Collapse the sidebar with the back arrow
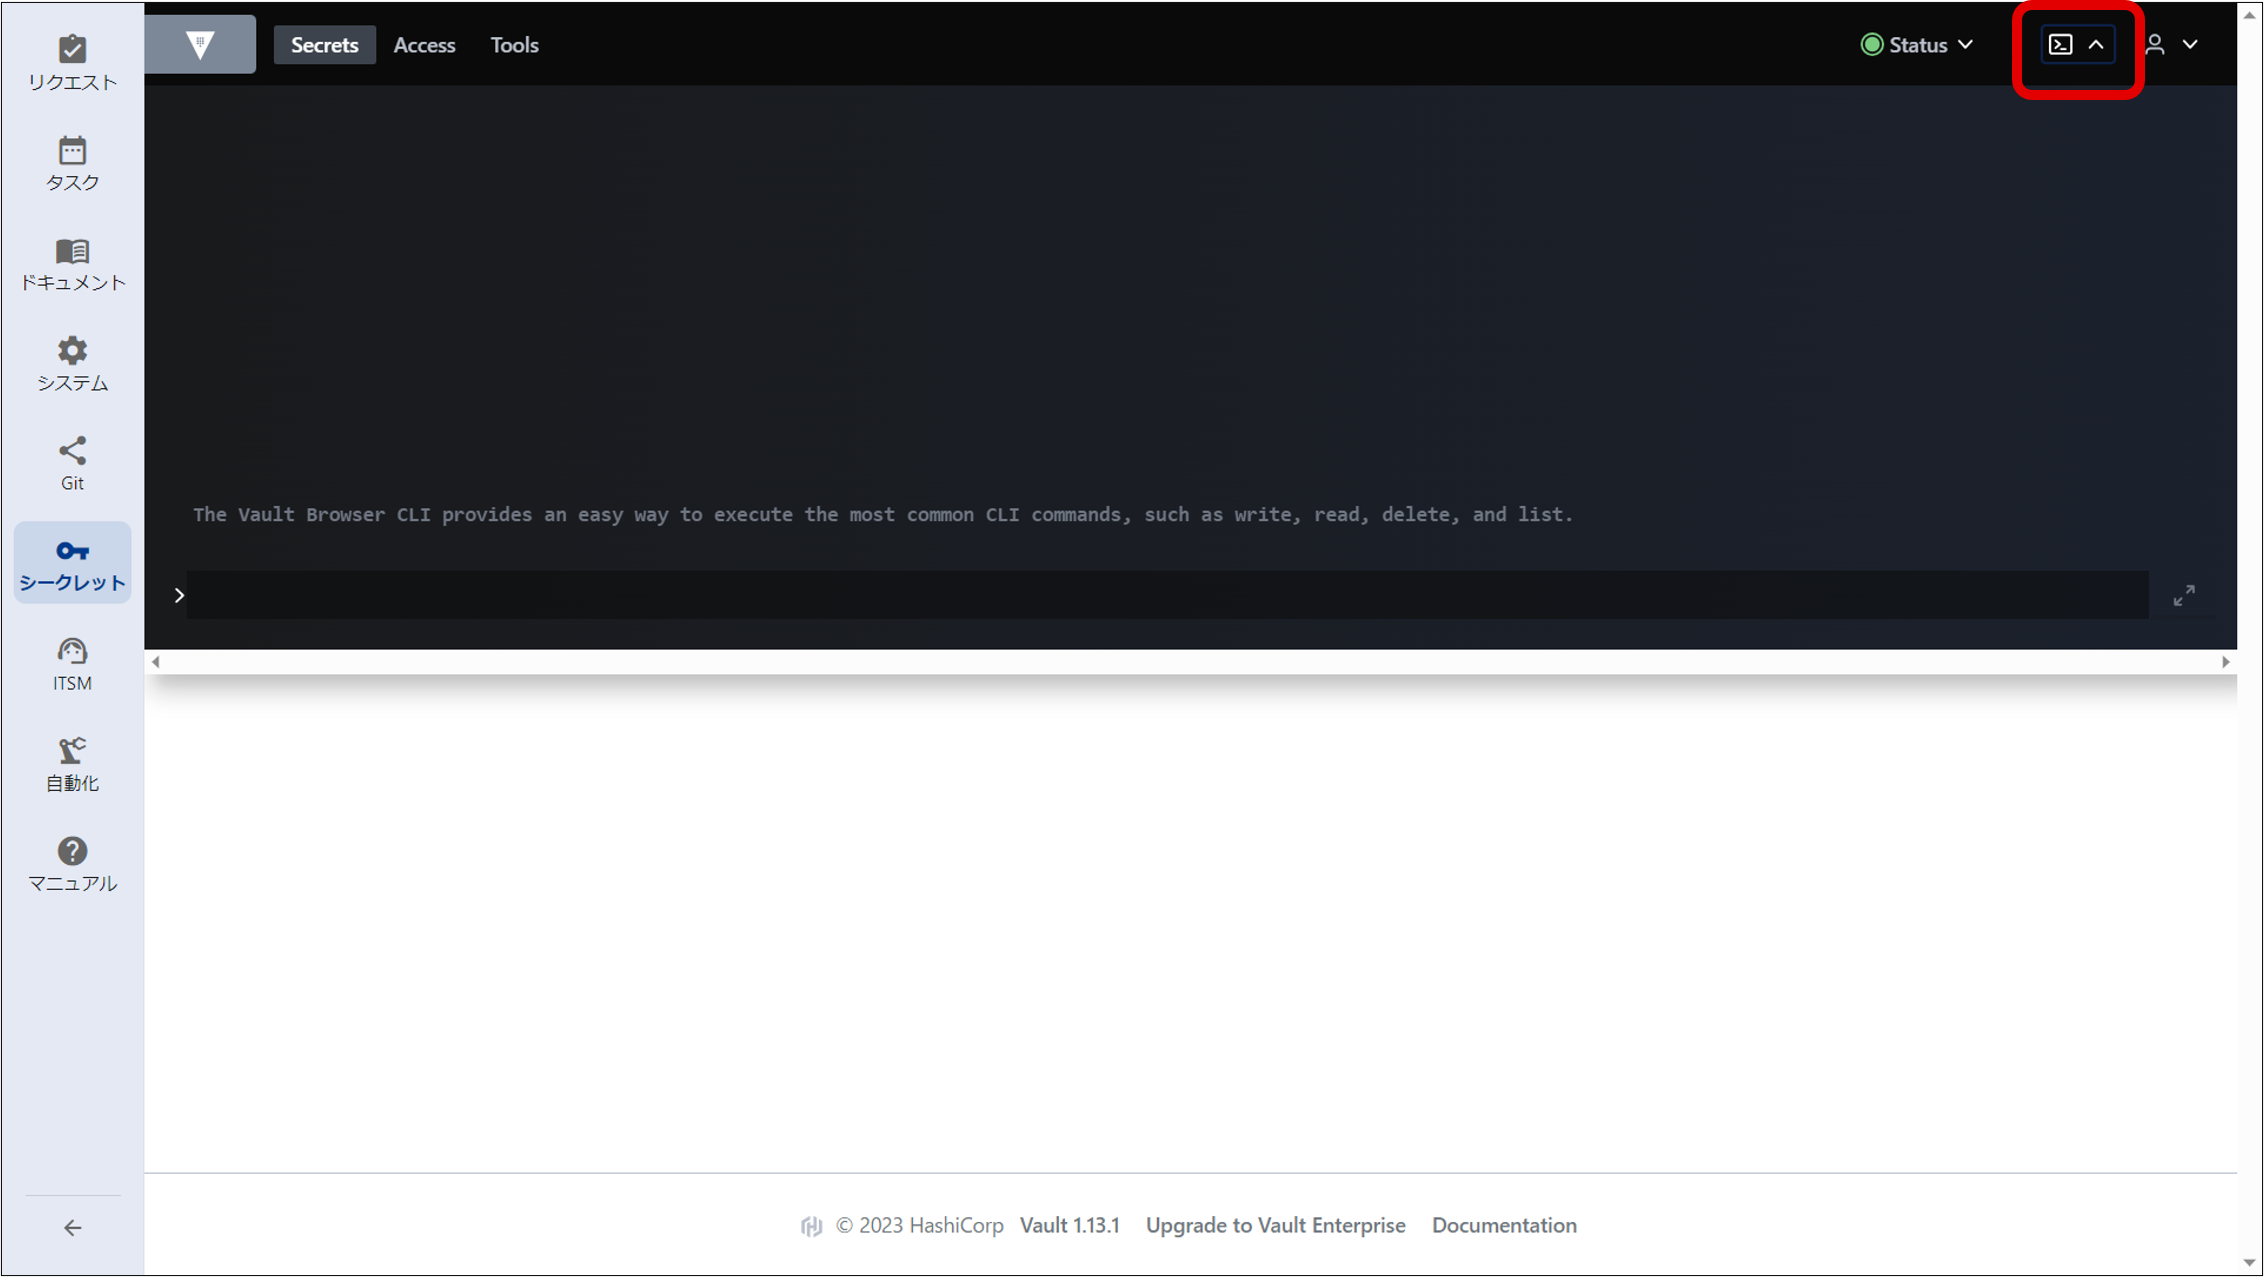The width and height of the screenshot is (2264, 1277). (x=71, y=1227)
